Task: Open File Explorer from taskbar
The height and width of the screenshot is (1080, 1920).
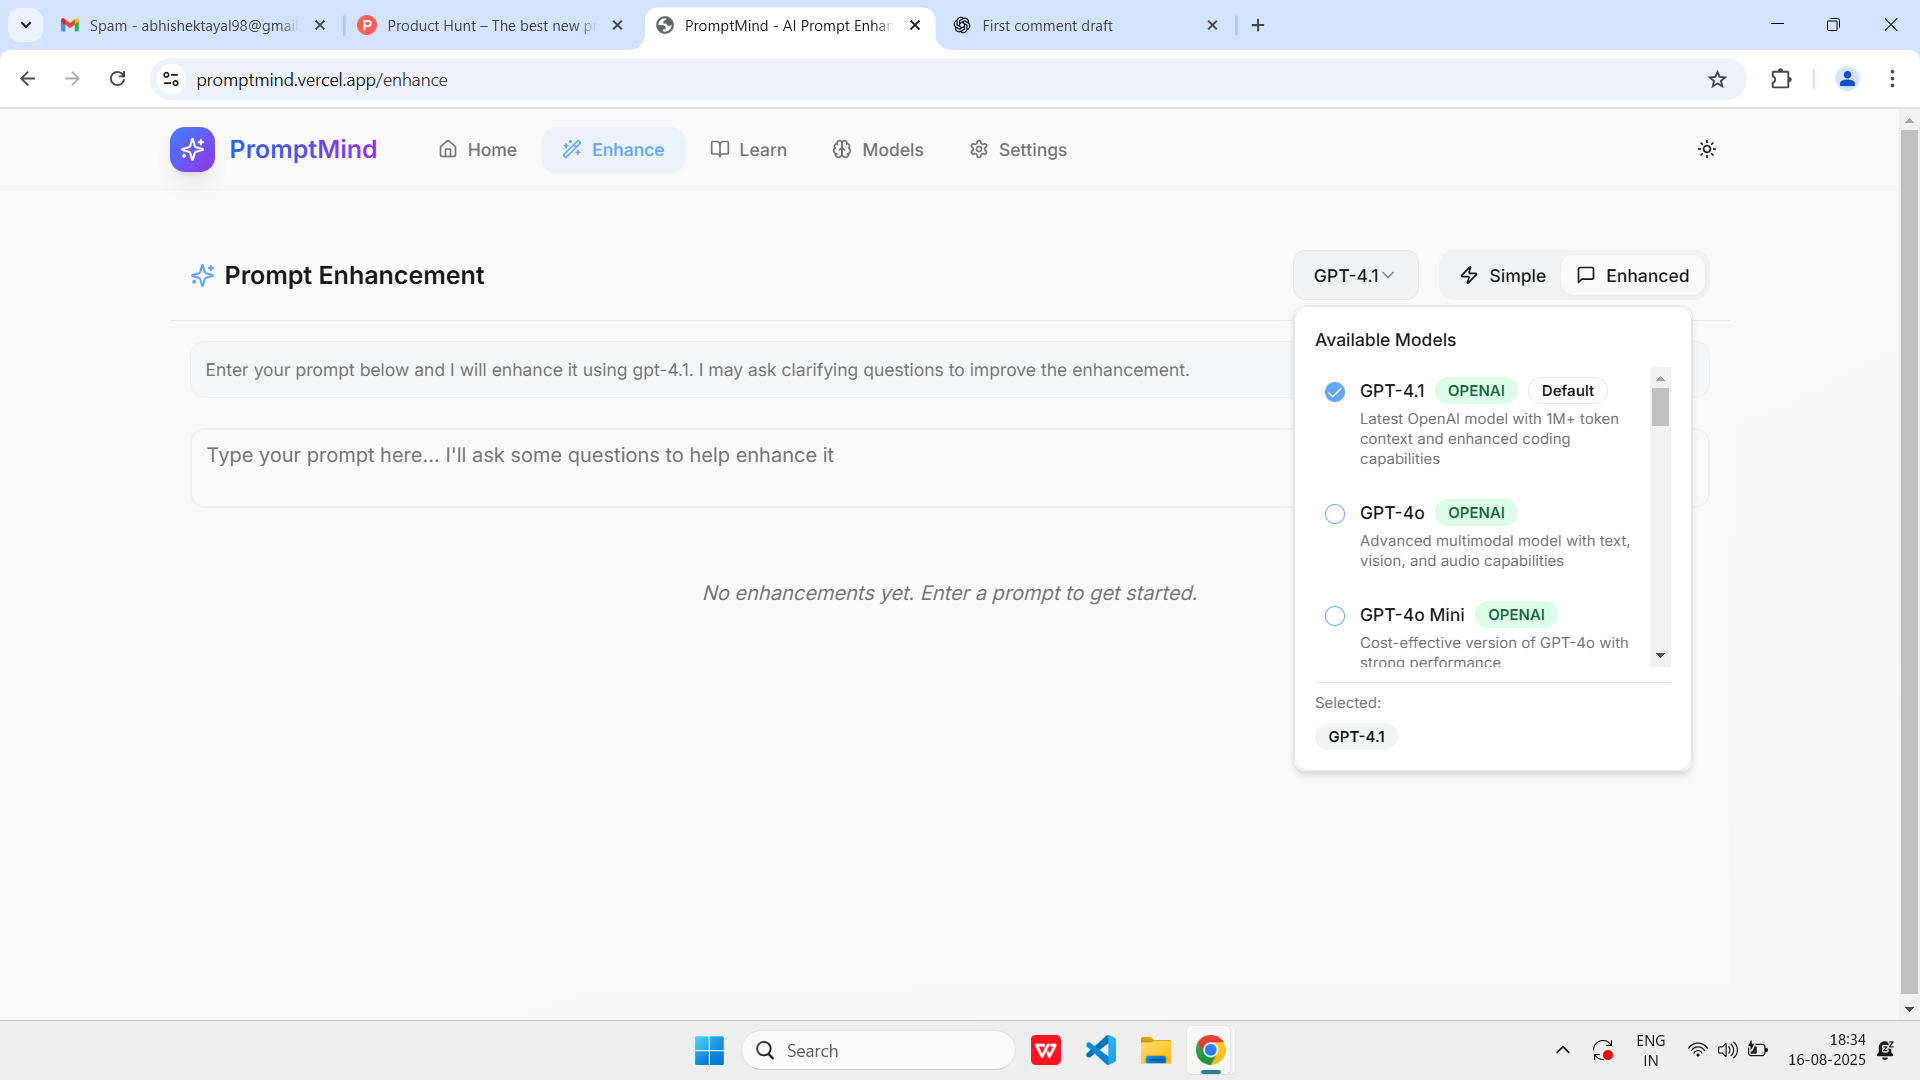Action: [1155, 1050]
